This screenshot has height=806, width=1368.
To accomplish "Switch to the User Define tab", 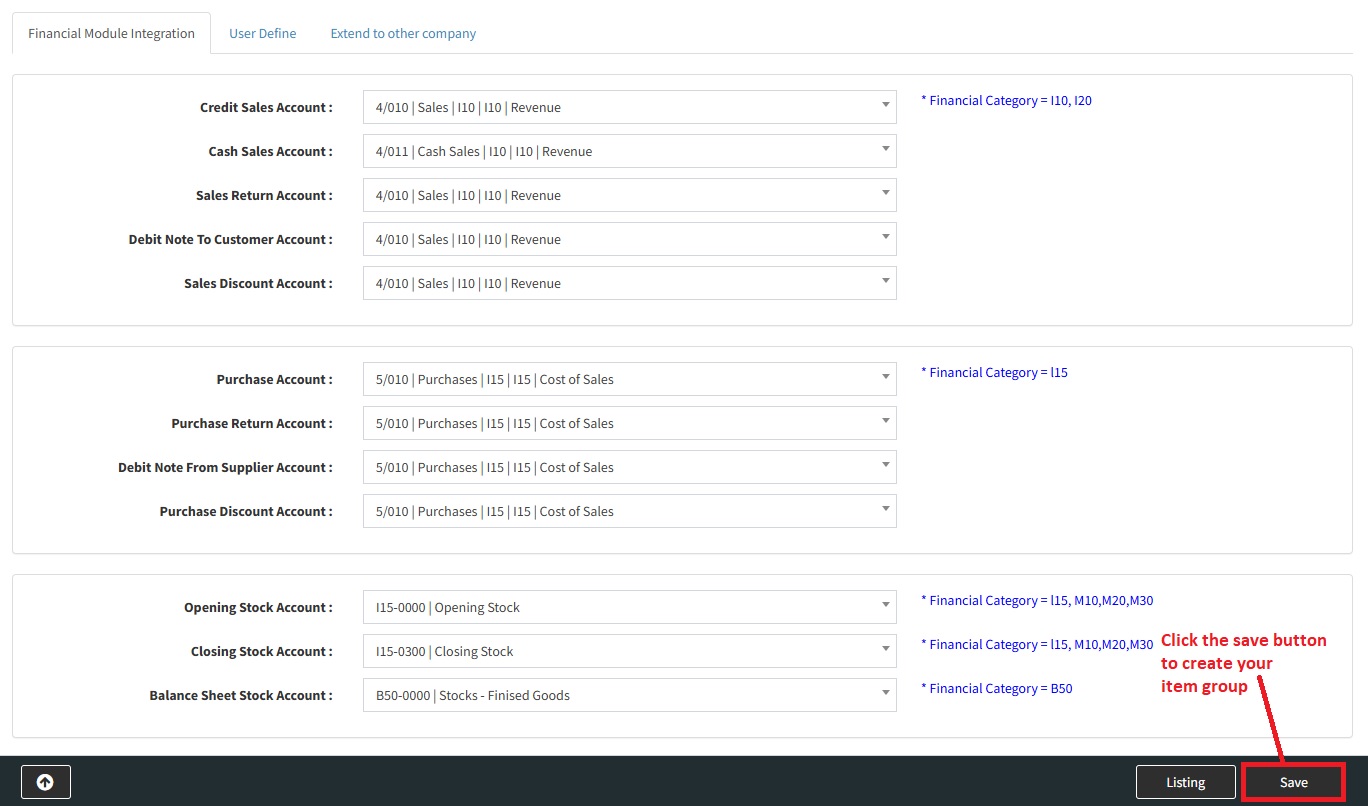I will pos(262,33).
